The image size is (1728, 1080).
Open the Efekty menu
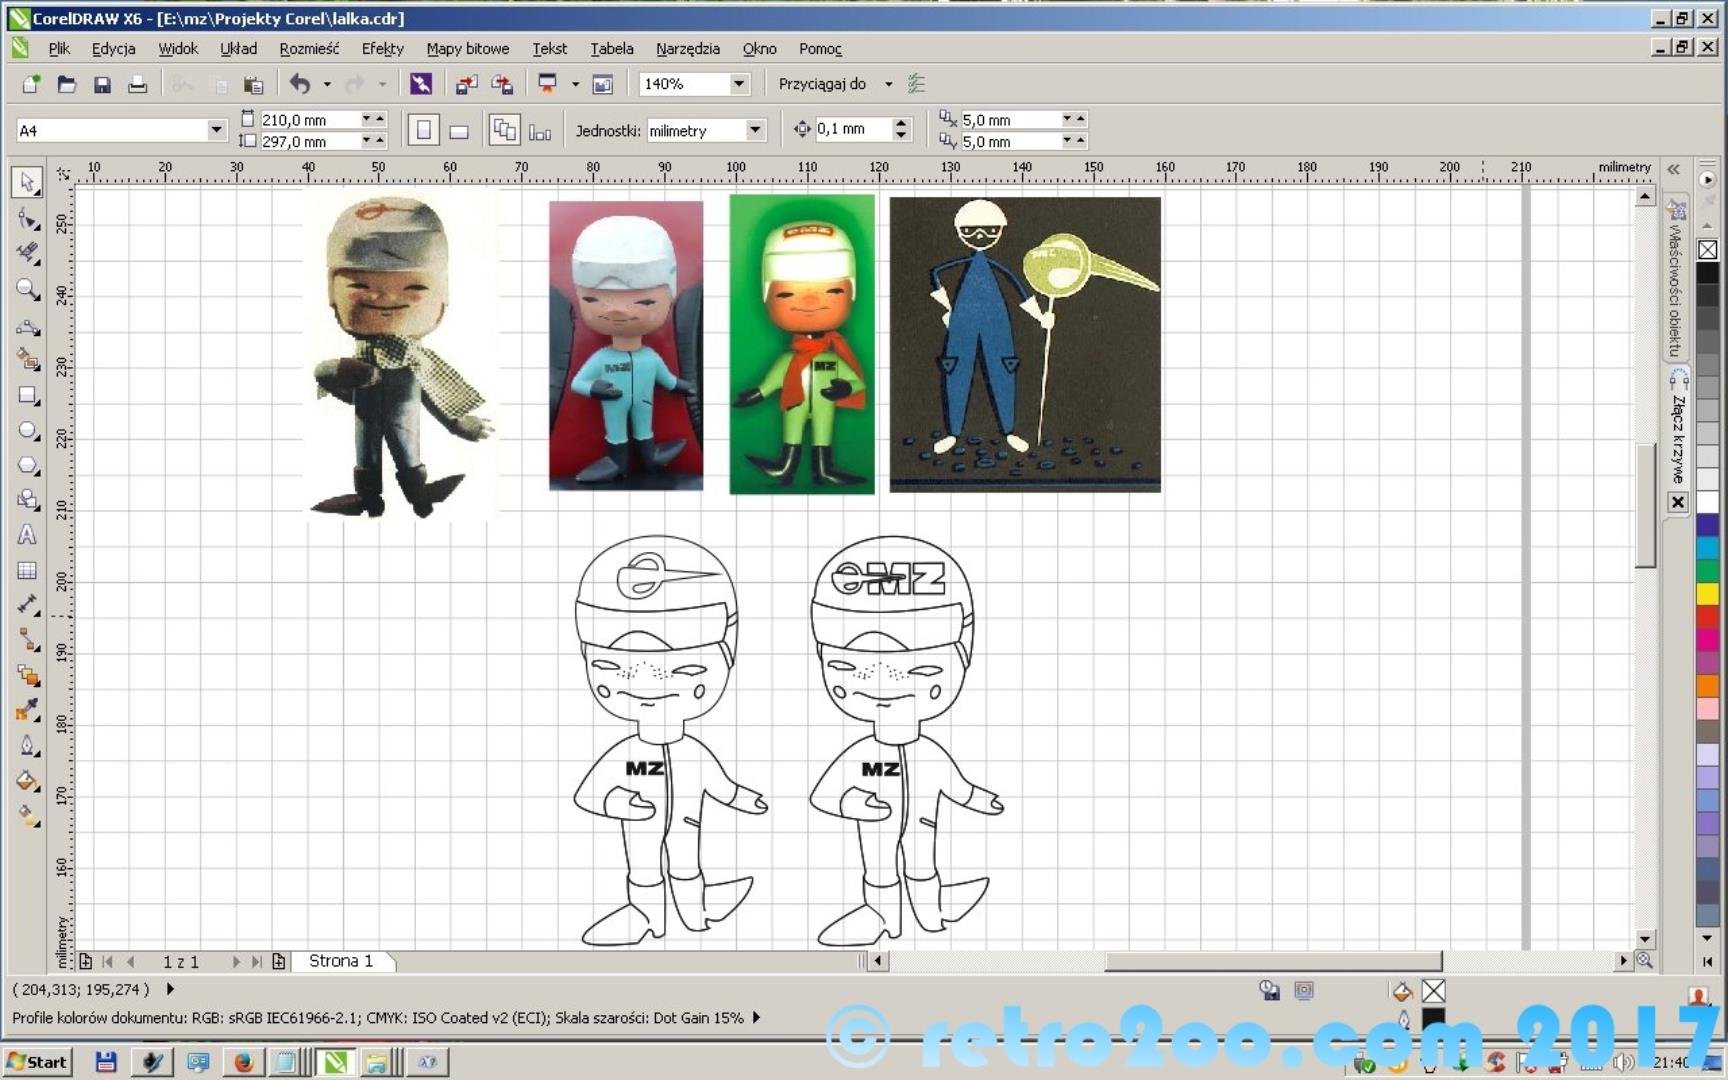pos(382,49)
